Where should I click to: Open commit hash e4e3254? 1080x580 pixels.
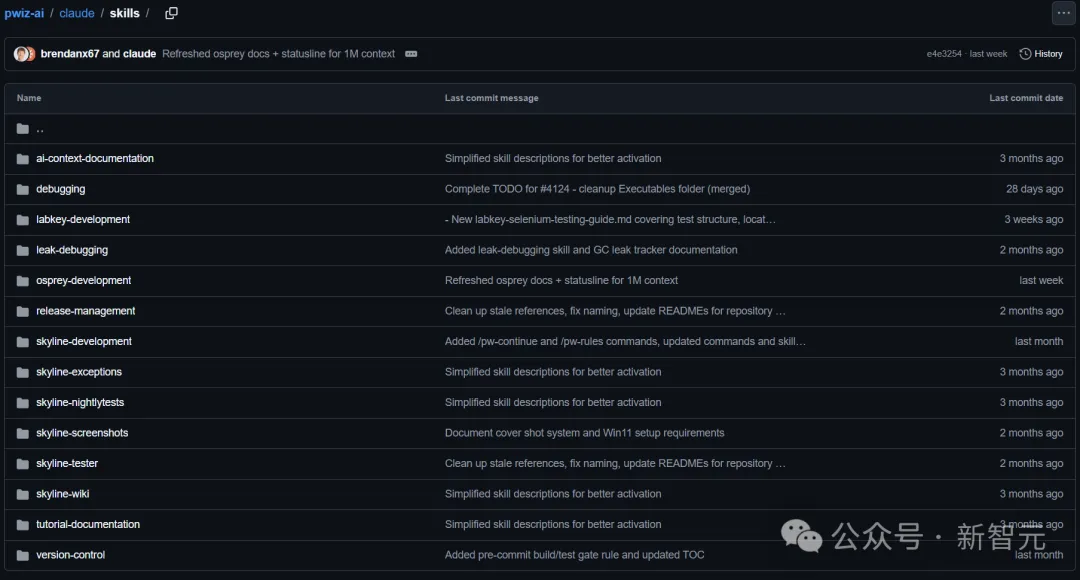coord(944,54)
